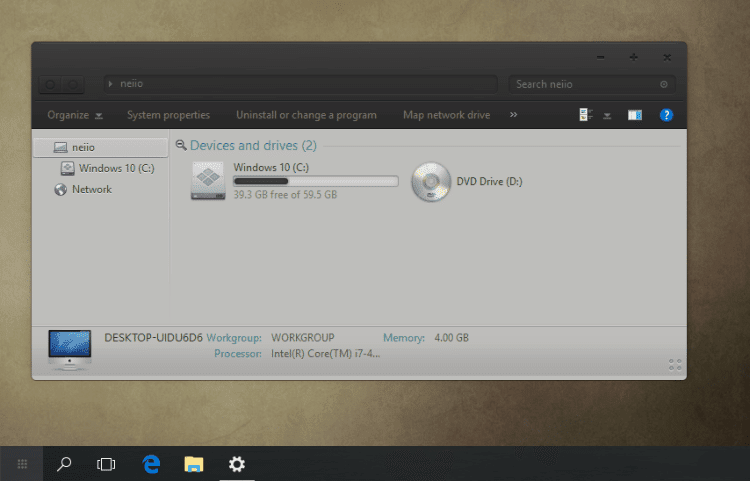Open File Explorer from the taskbar

click(x=194, y=464)
